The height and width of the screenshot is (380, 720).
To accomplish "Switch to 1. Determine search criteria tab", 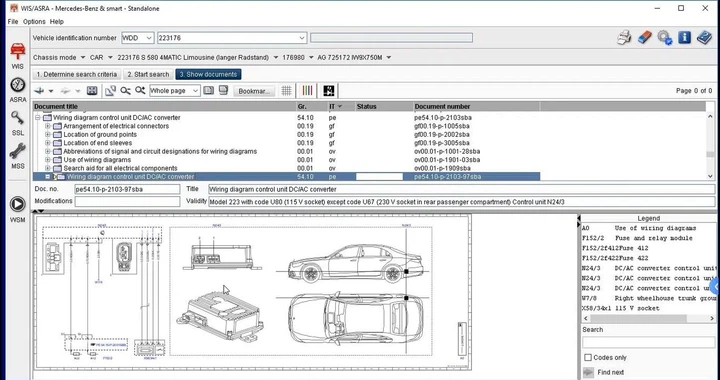I will [77, 74].
